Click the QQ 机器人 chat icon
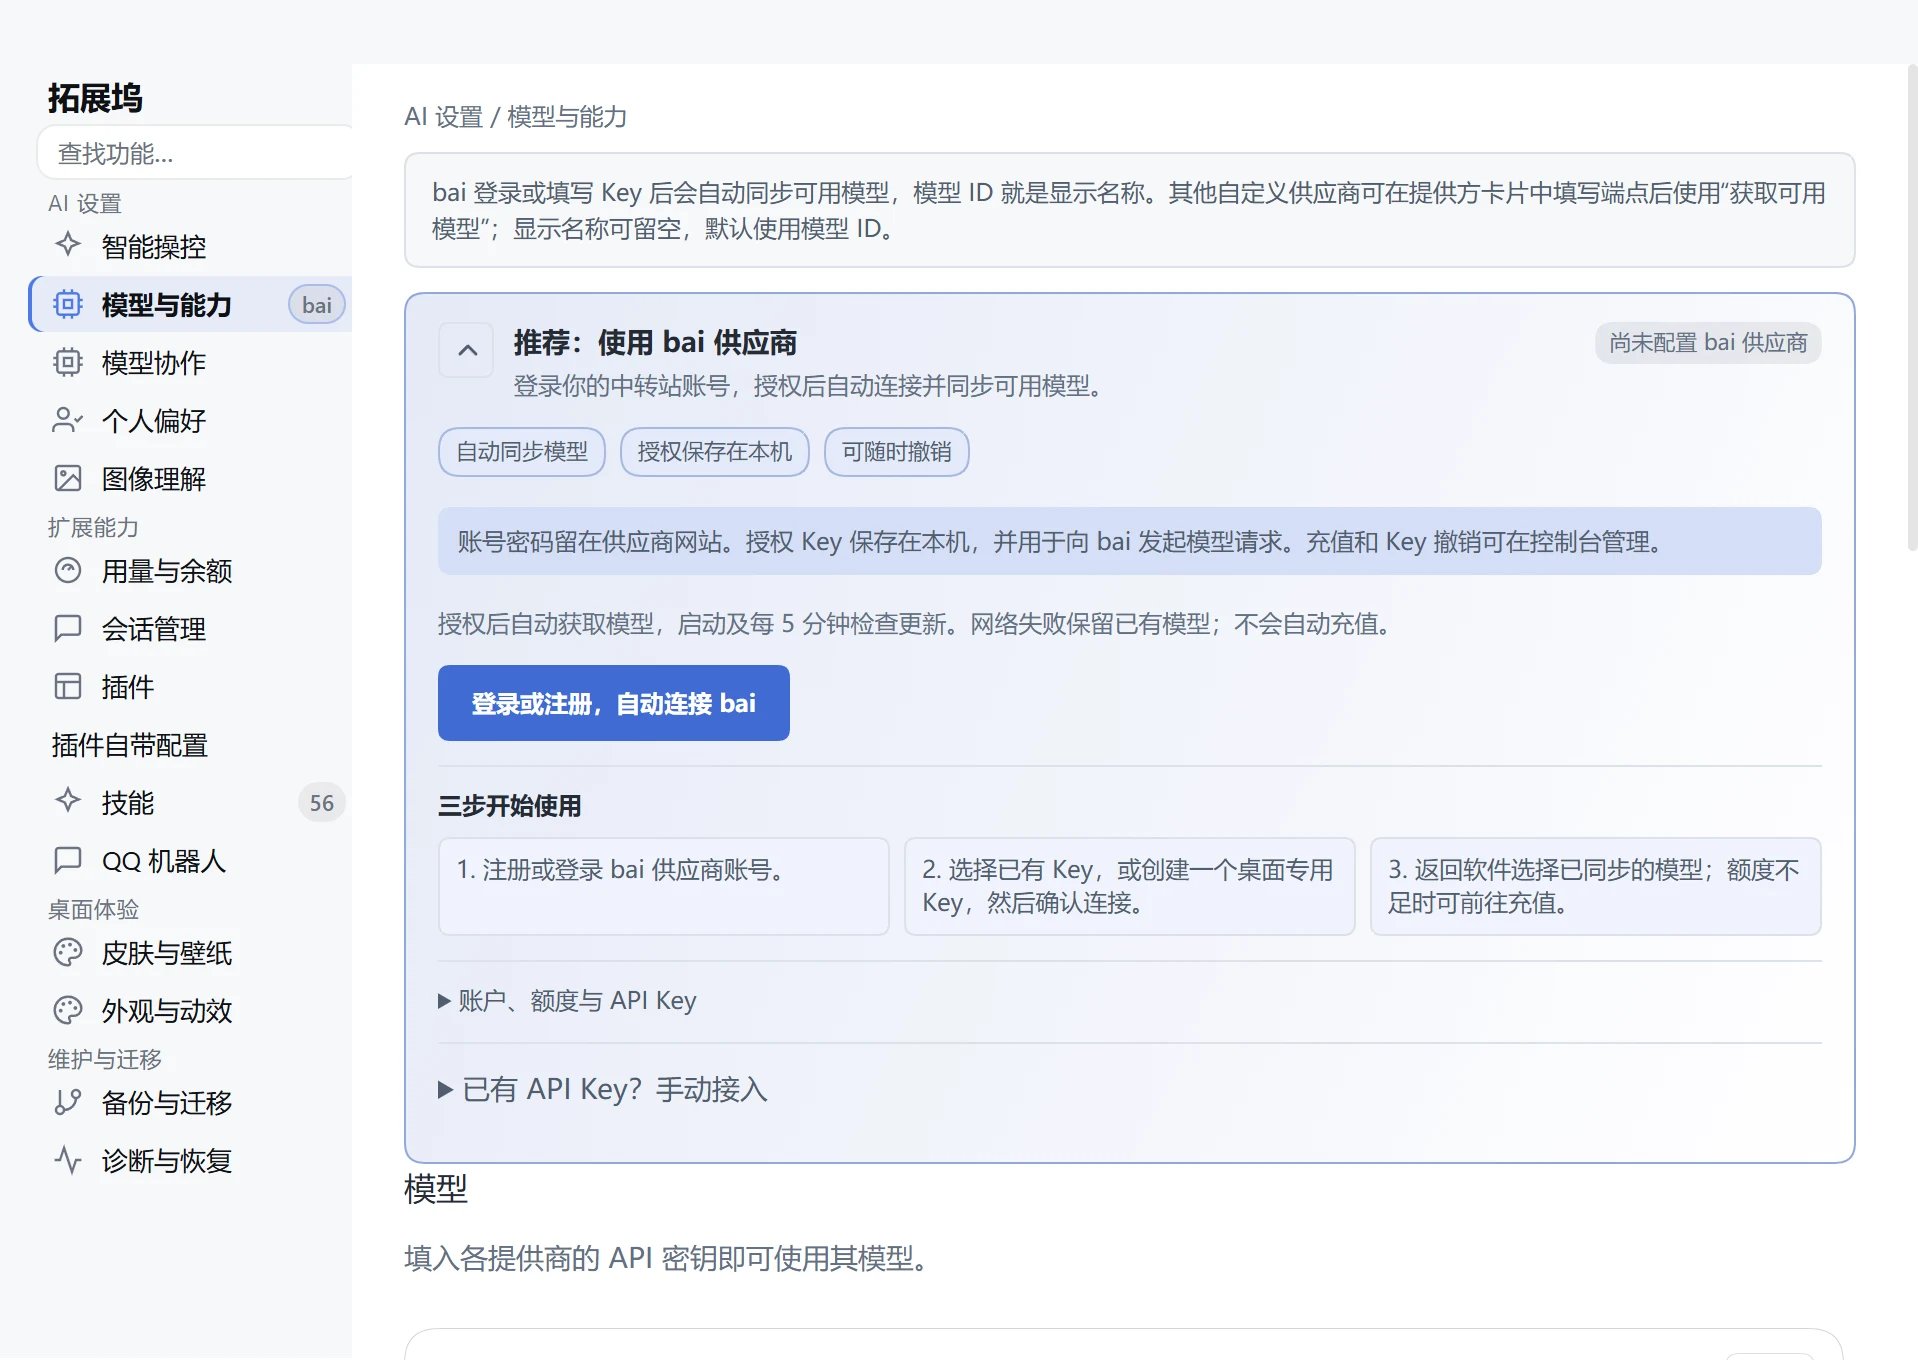This screenshot has height=1360, width=1918. point(68,860)
